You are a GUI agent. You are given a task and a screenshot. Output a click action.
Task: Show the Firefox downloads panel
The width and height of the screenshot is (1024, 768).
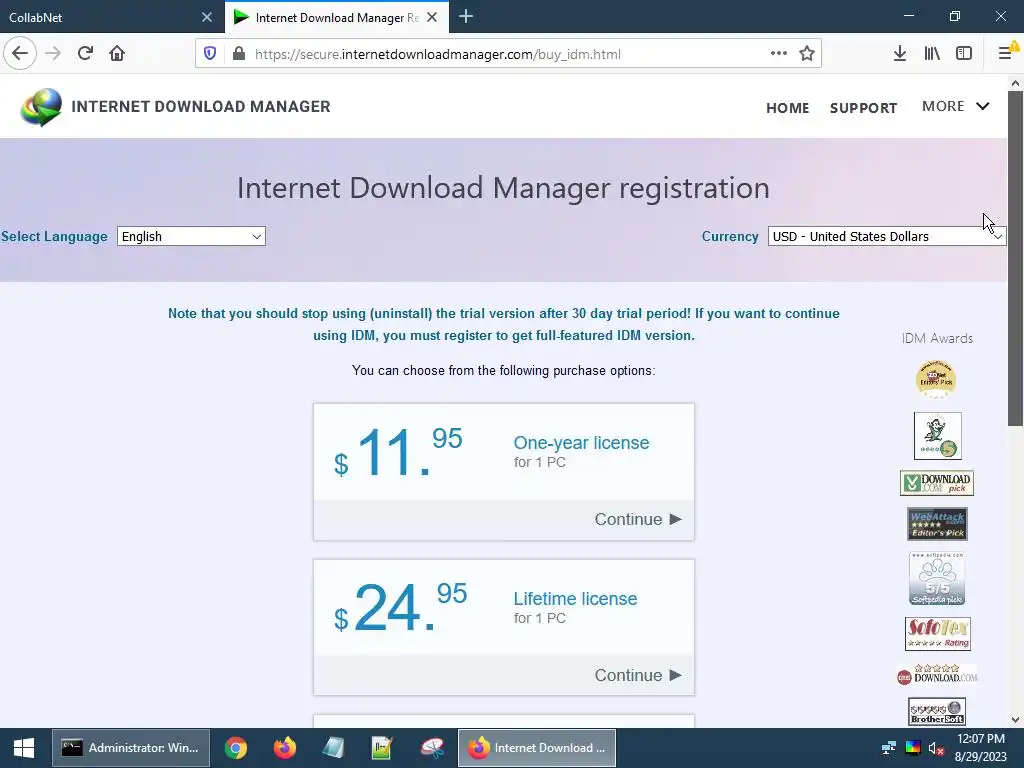pos(900,54)
